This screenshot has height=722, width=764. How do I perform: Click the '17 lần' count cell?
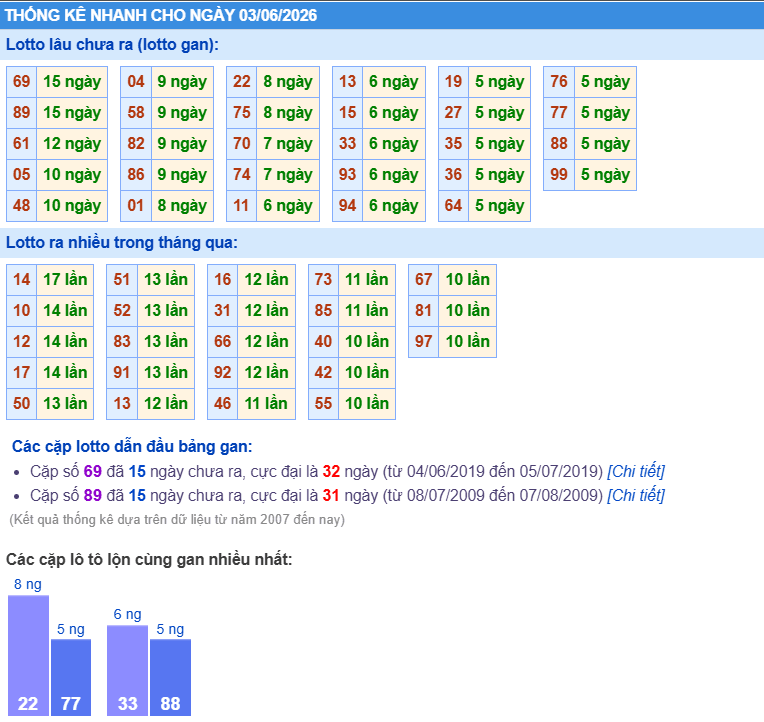(x=65, y=280)
